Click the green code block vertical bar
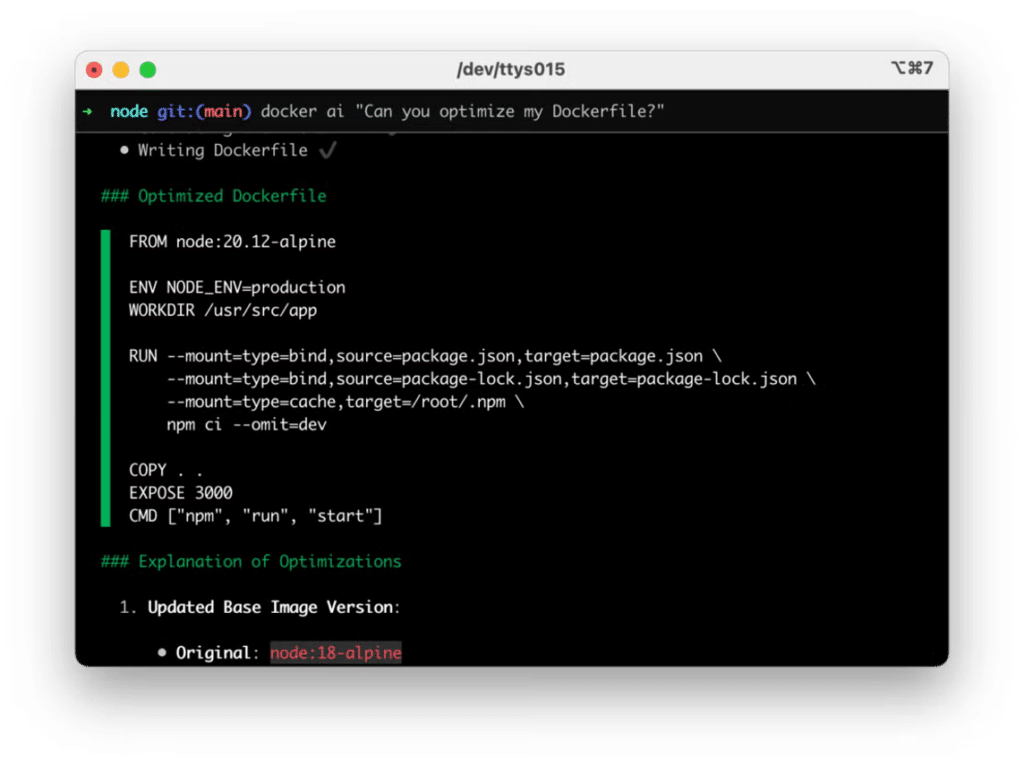 pos(105,378)
